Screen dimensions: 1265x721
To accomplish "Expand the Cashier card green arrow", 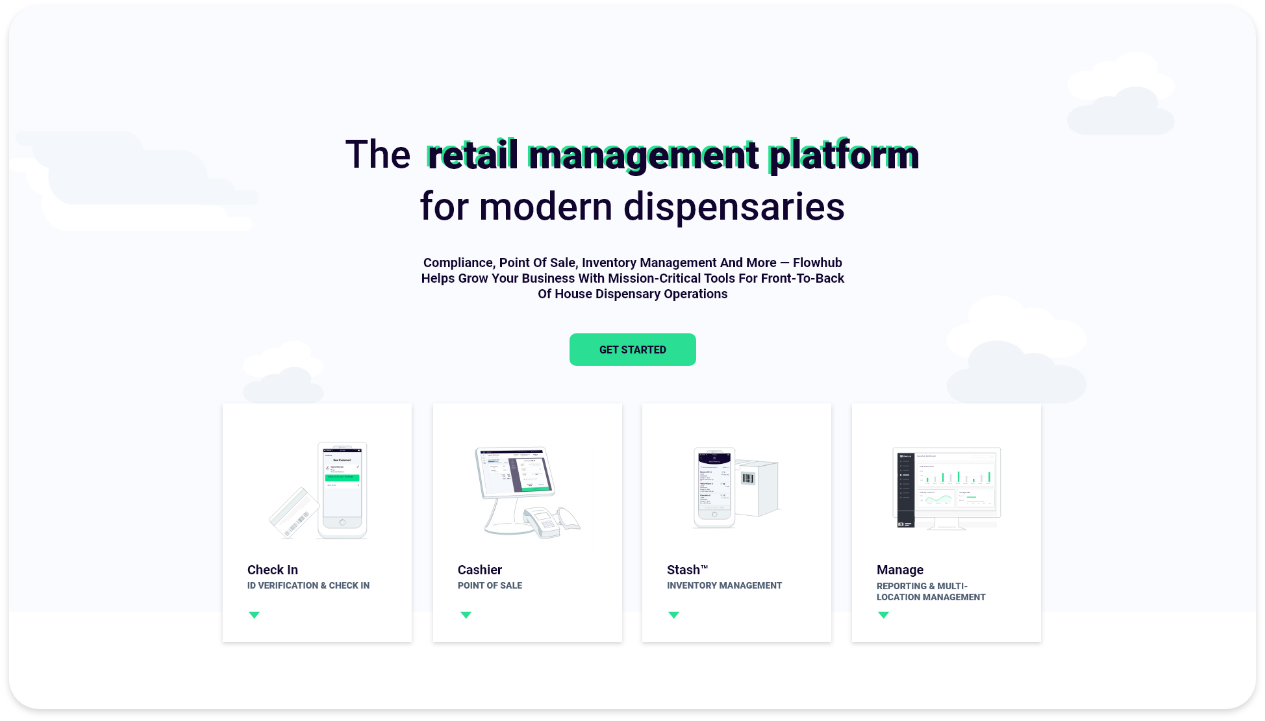I will [x=465, y=615].
